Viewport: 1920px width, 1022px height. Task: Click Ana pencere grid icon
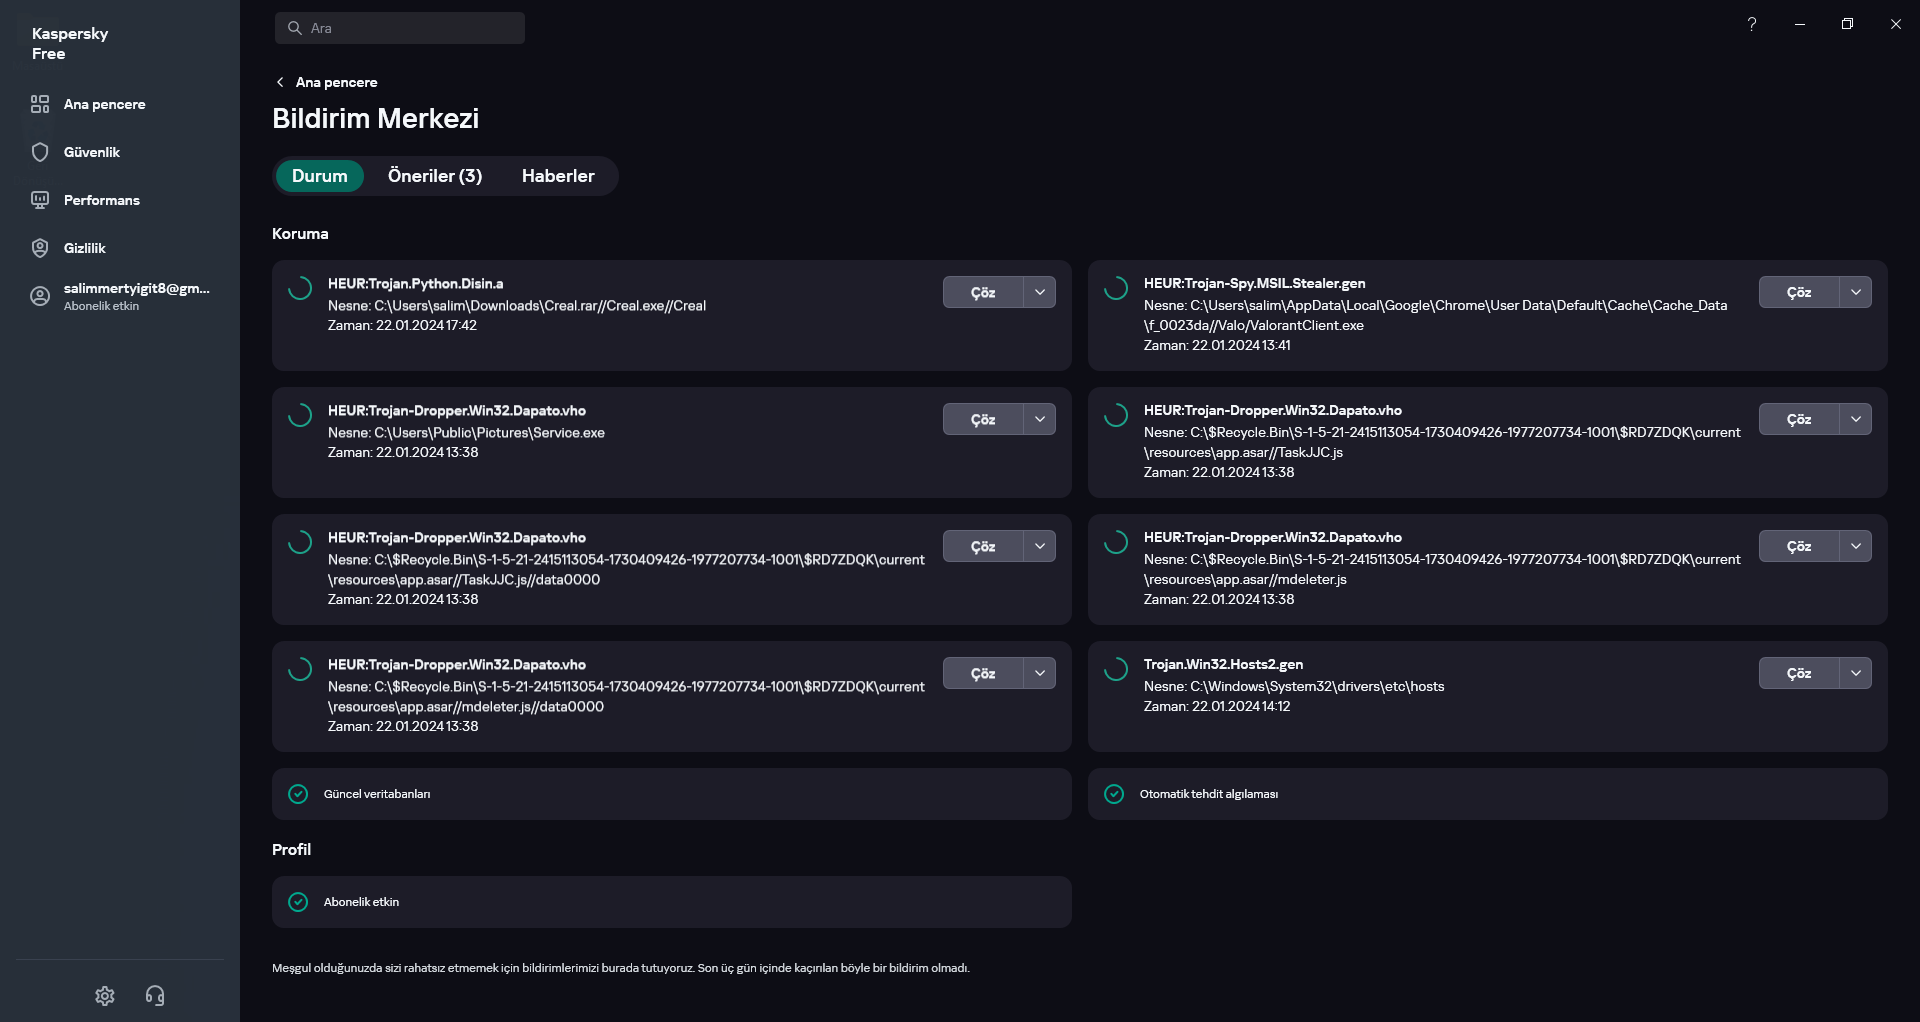click(x=40, y=104)
